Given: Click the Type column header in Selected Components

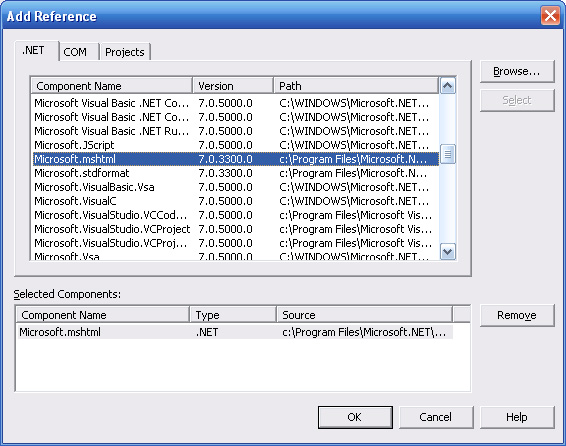Looking at the screenshot, I should (233, 315).
